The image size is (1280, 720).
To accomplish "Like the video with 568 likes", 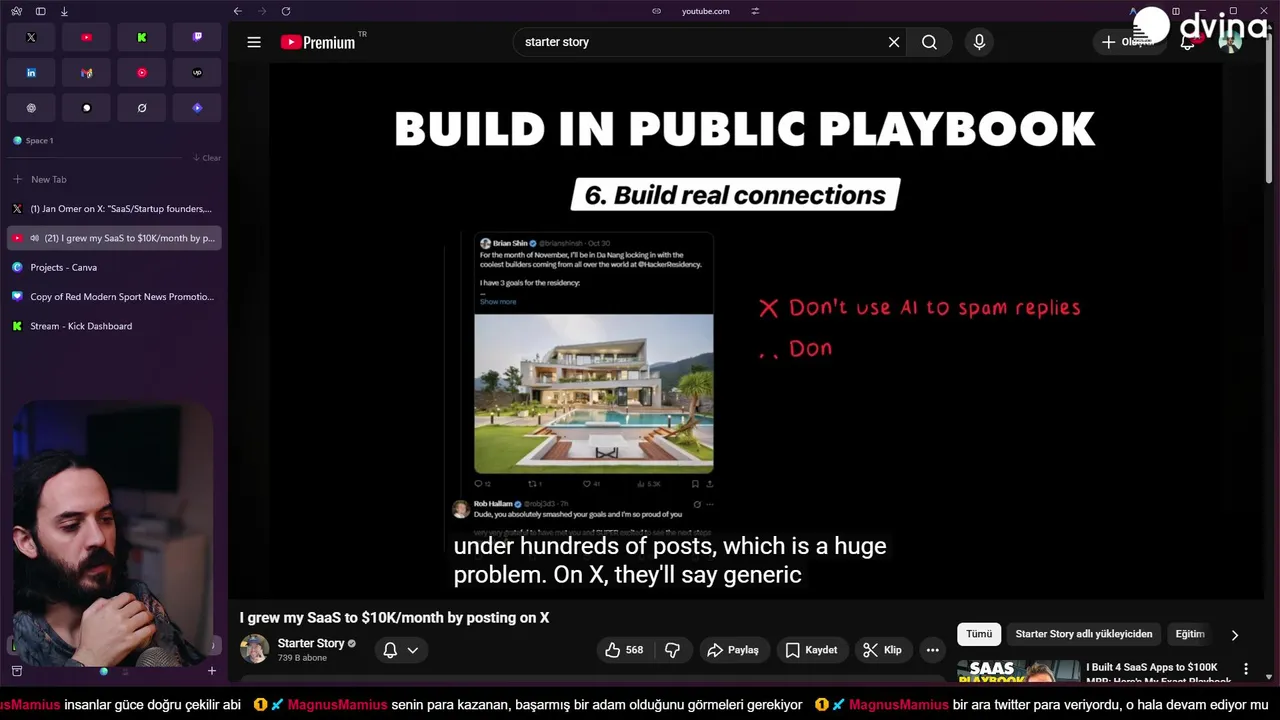I will point(624,650).
